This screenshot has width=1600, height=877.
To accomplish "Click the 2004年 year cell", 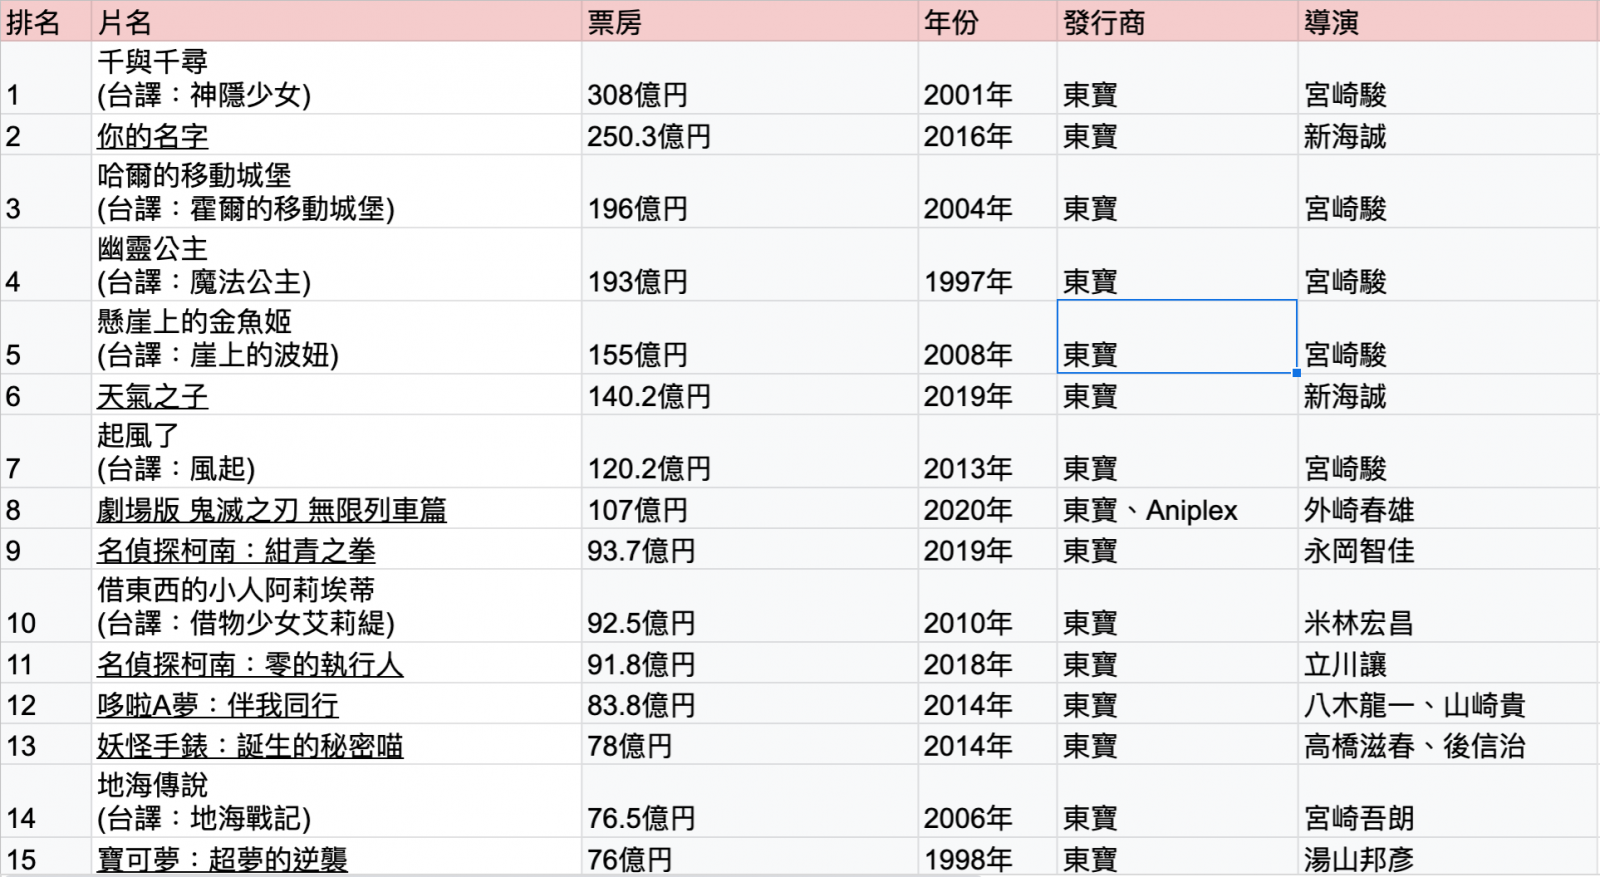I will (x=988, y=192).
